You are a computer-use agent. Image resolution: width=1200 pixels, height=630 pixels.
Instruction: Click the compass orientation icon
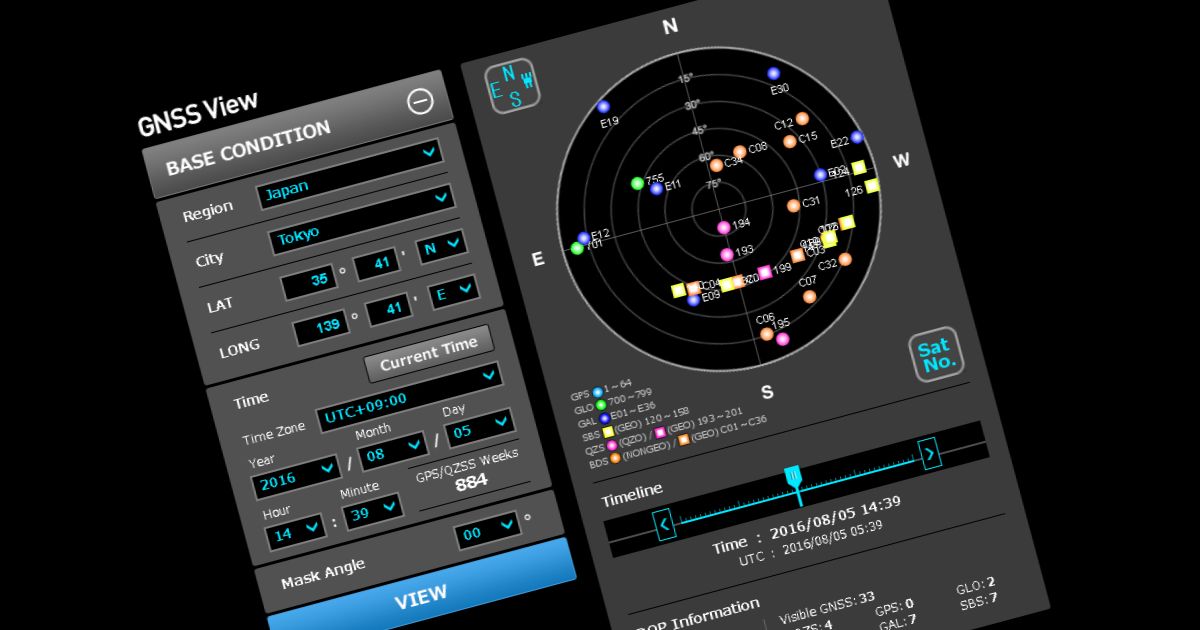click(x=513, y=85)
